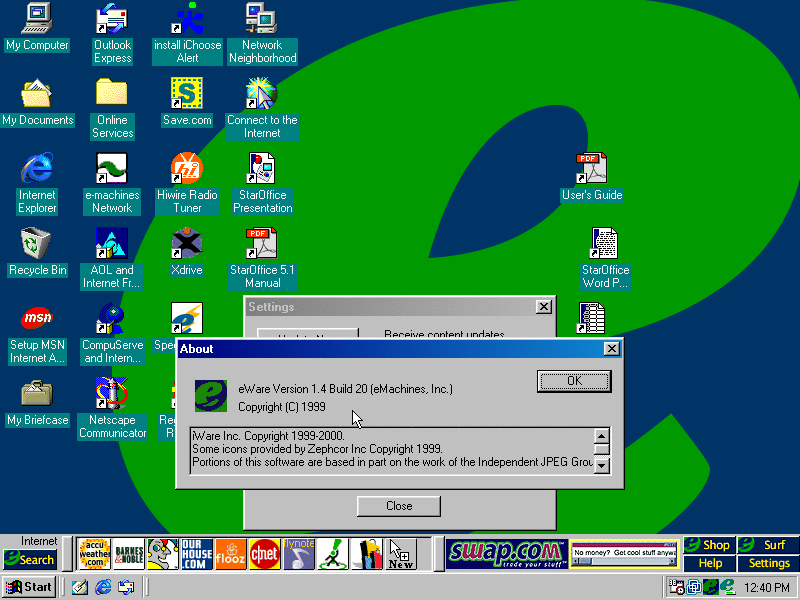This screenshot has width=800, height=600.
Task: Open the AccuWeather.com shortcut in the eWare bar
Action: coord(95,553)
